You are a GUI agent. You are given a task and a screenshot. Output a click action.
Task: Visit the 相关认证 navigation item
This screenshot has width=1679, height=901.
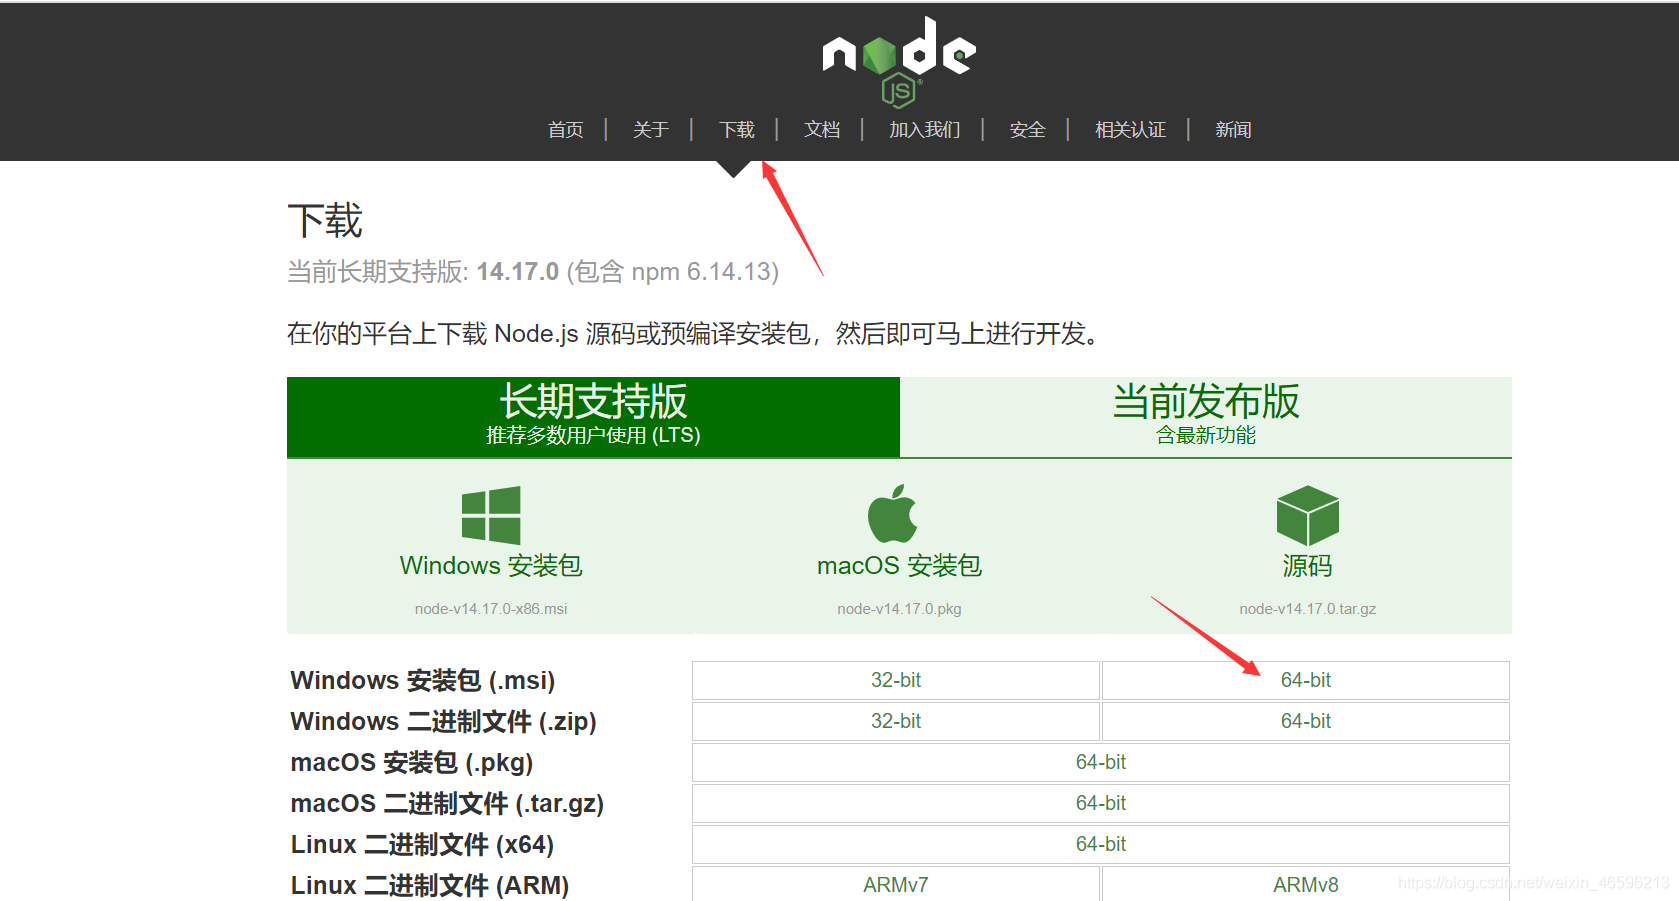pyautogui.click(x=1130, y=130)
